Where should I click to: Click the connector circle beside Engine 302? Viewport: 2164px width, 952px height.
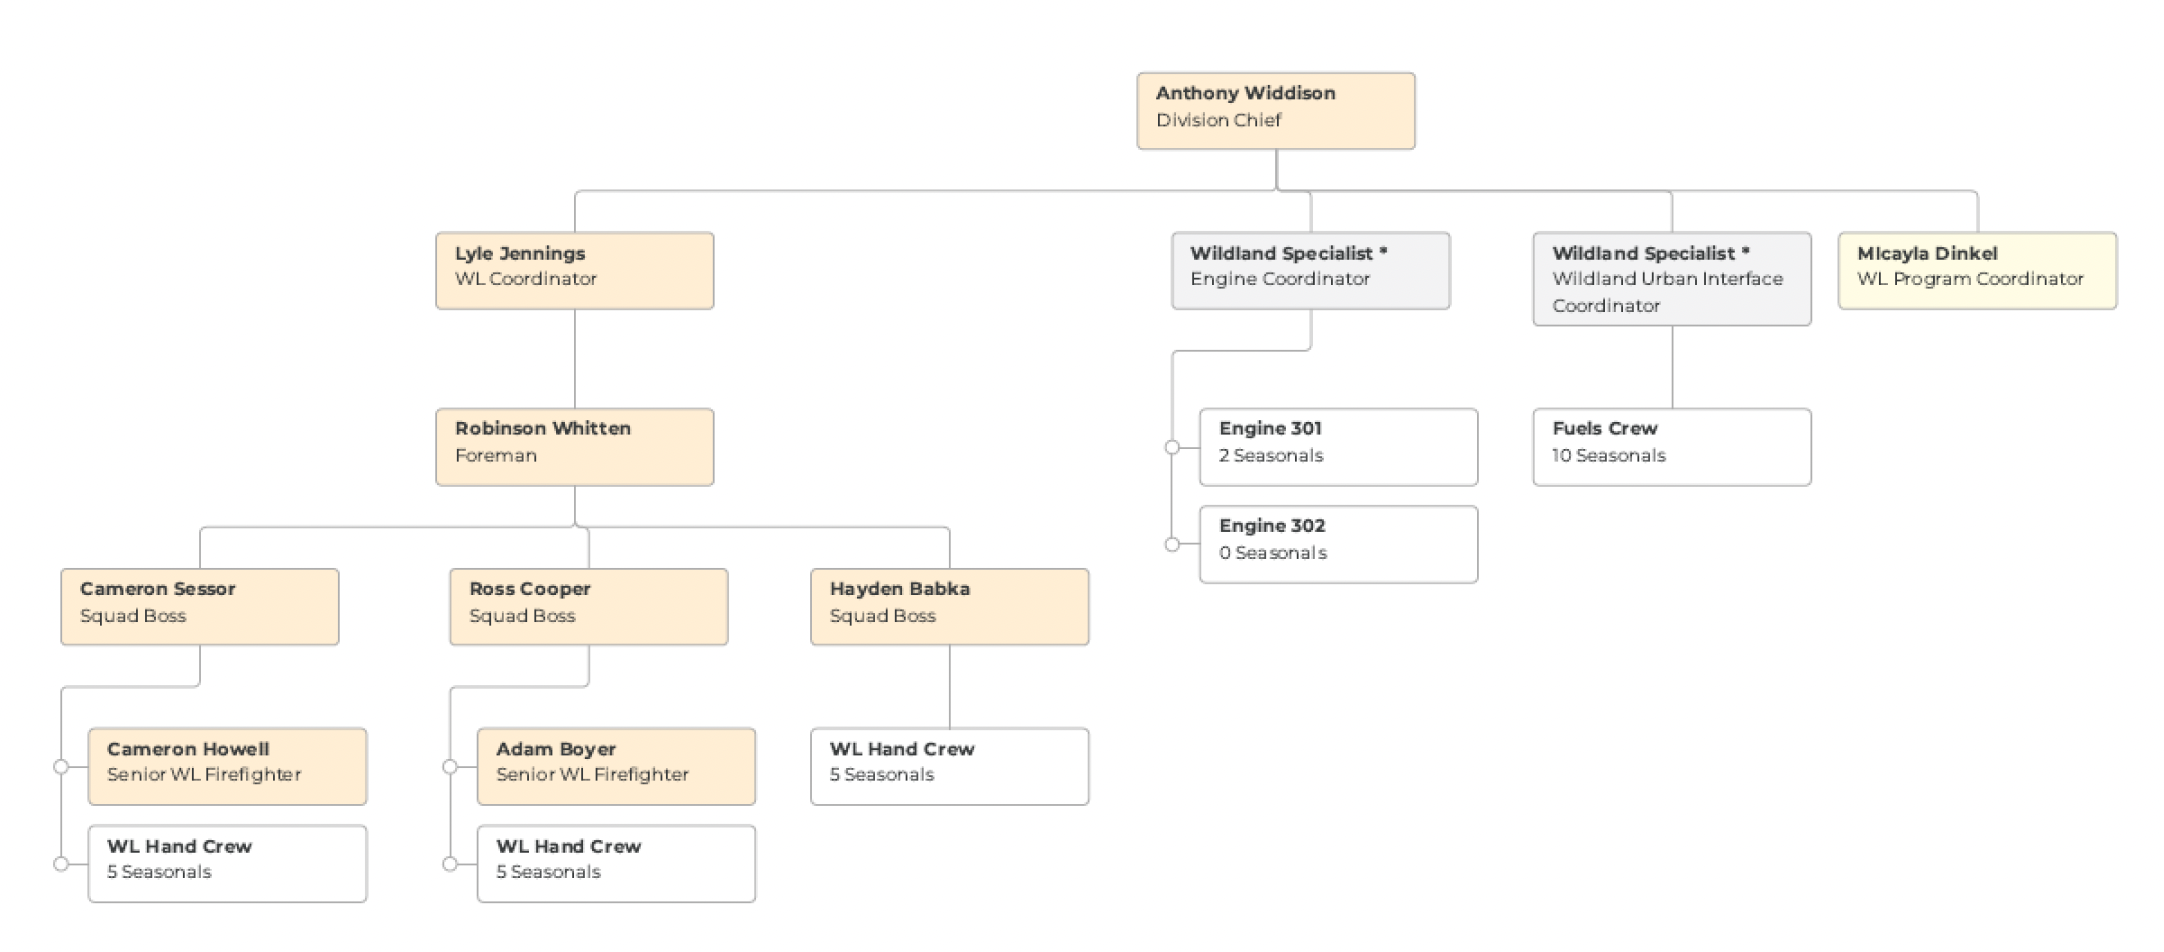click(x=1172, y=544)
